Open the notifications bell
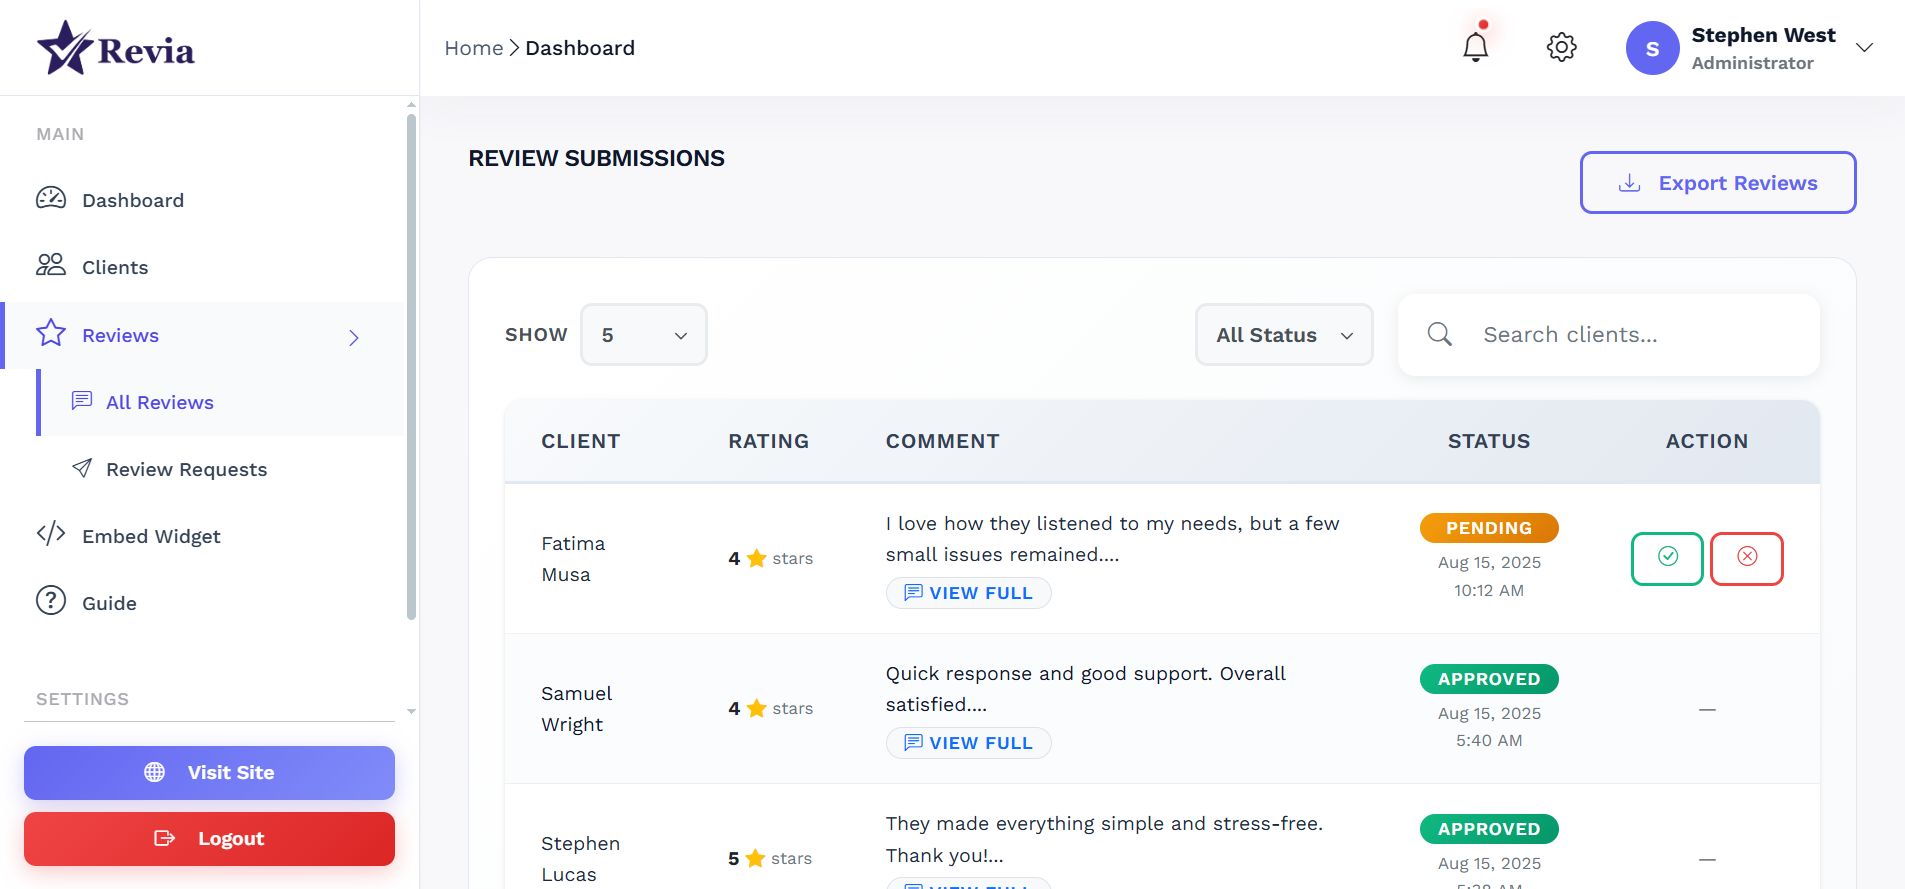 pos(1475,47)
